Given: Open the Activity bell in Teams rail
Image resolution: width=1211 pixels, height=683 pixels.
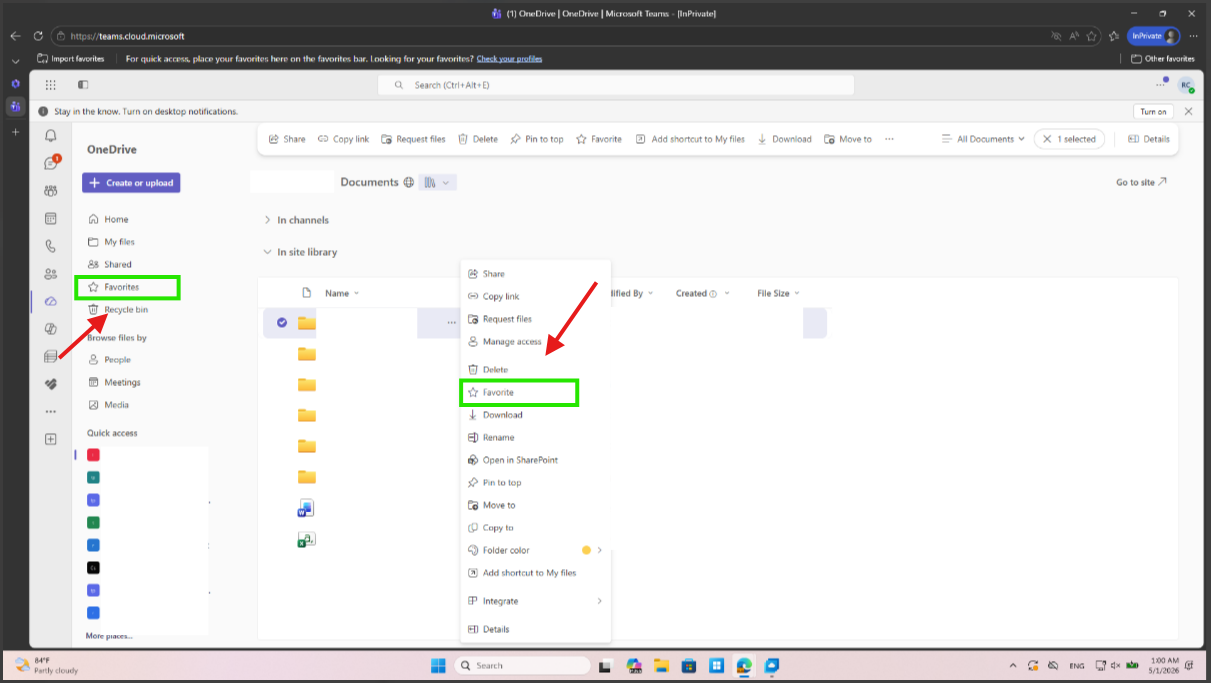Looking at the screenshot, I should pos(51,136).
